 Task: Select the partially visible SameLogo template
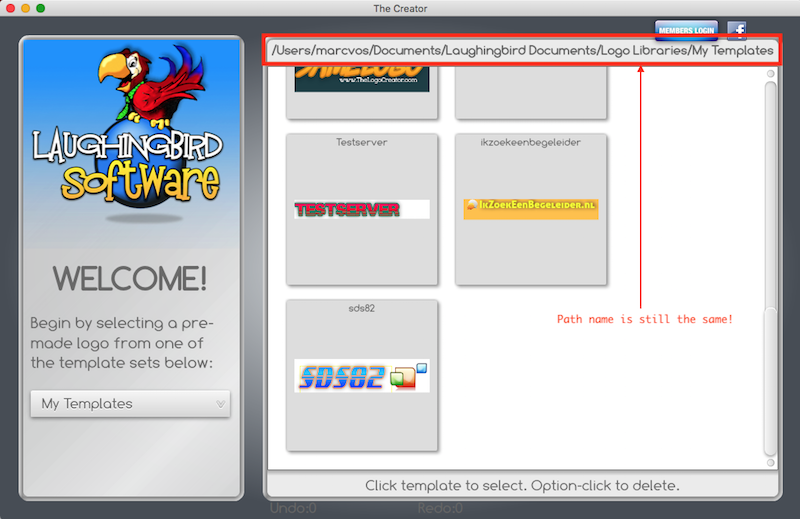click(362, 92)
